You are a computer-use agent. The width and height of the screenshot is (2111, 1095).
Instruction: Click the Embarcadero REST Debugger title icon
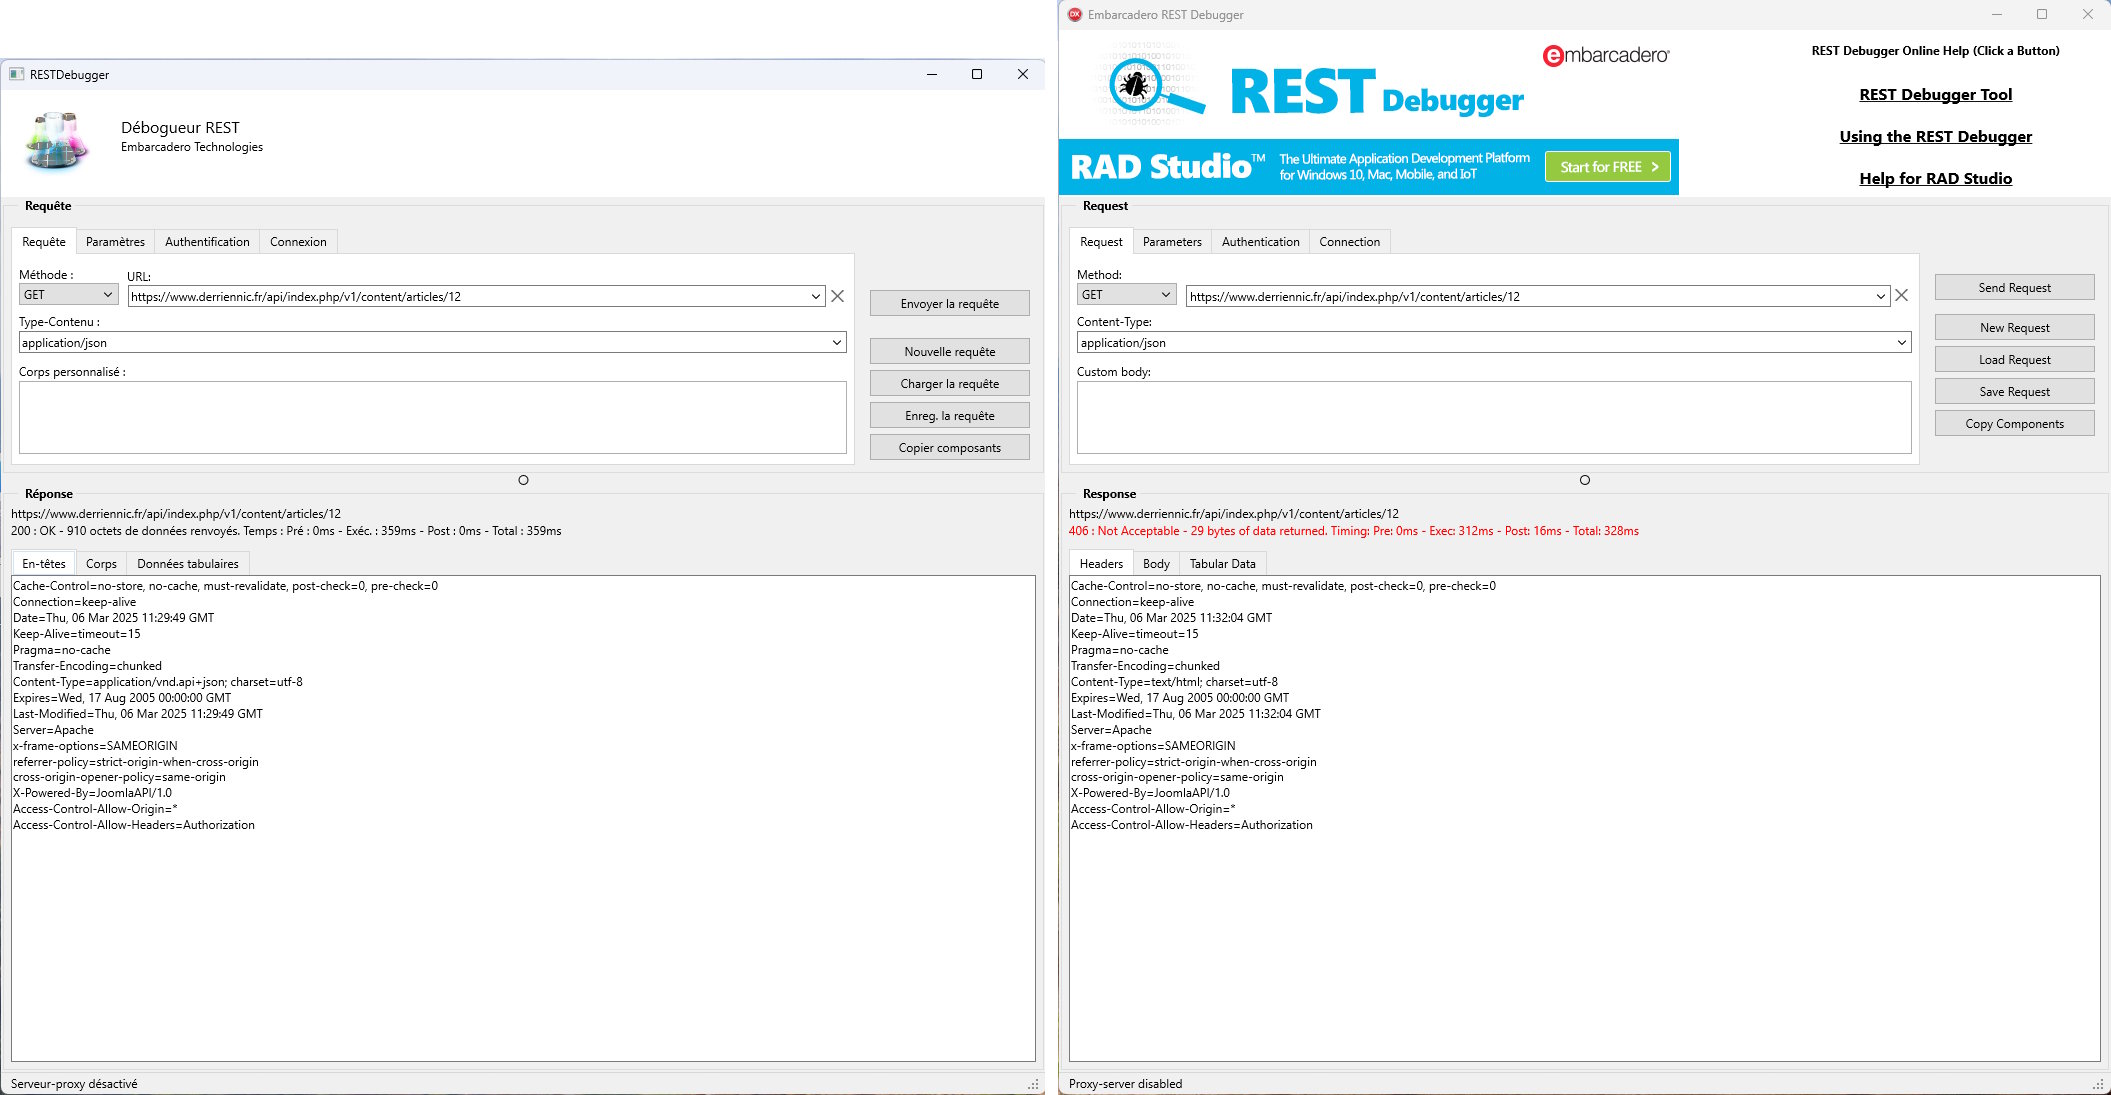1075,15
